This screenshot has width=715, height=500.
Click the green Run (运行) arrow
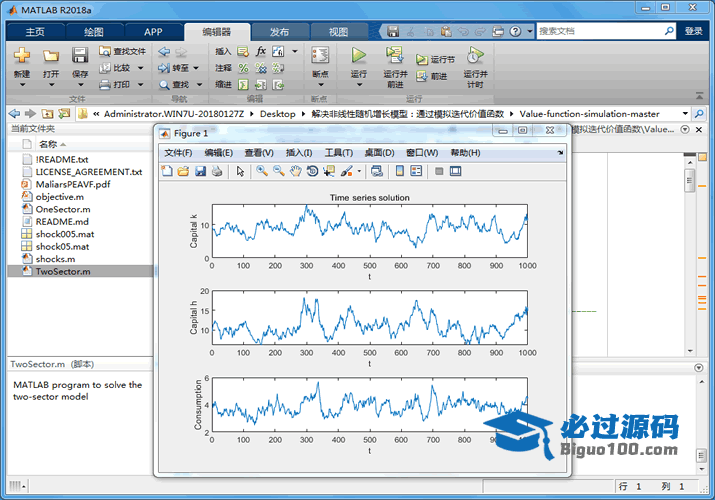pos(358,56)
